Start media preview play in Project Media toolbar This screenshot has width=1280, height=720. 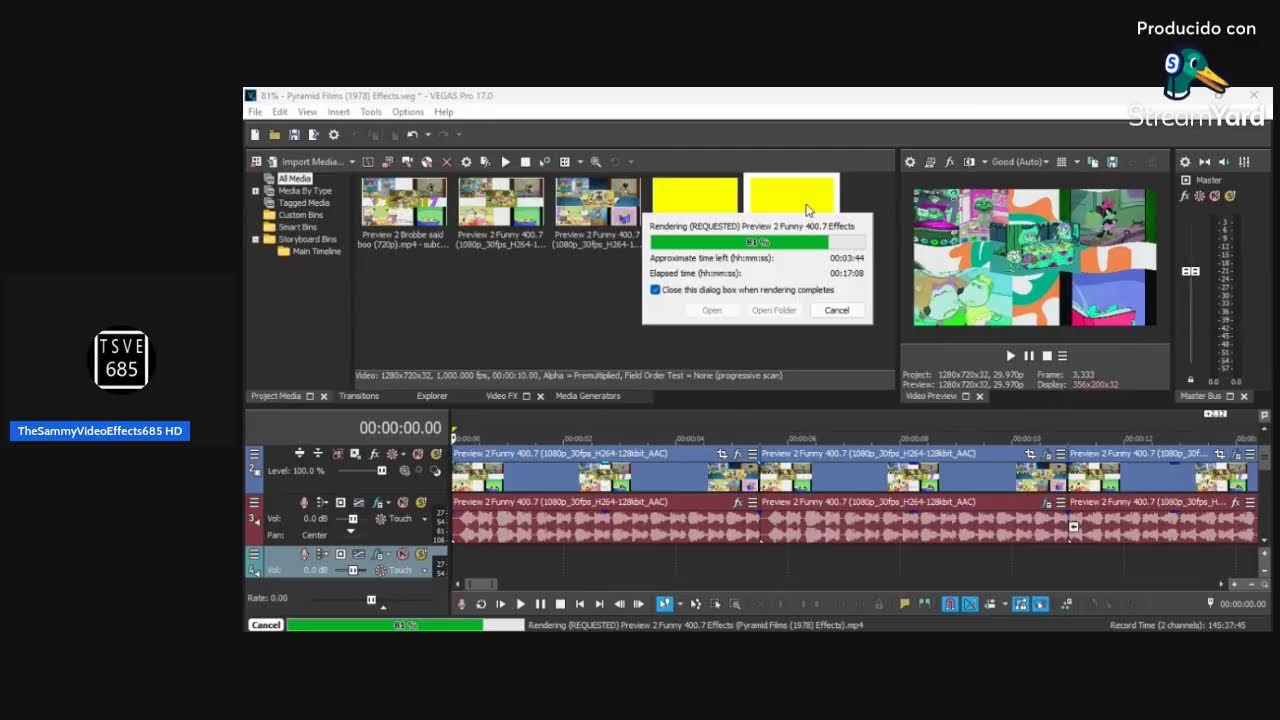click(x=505, y=162)
